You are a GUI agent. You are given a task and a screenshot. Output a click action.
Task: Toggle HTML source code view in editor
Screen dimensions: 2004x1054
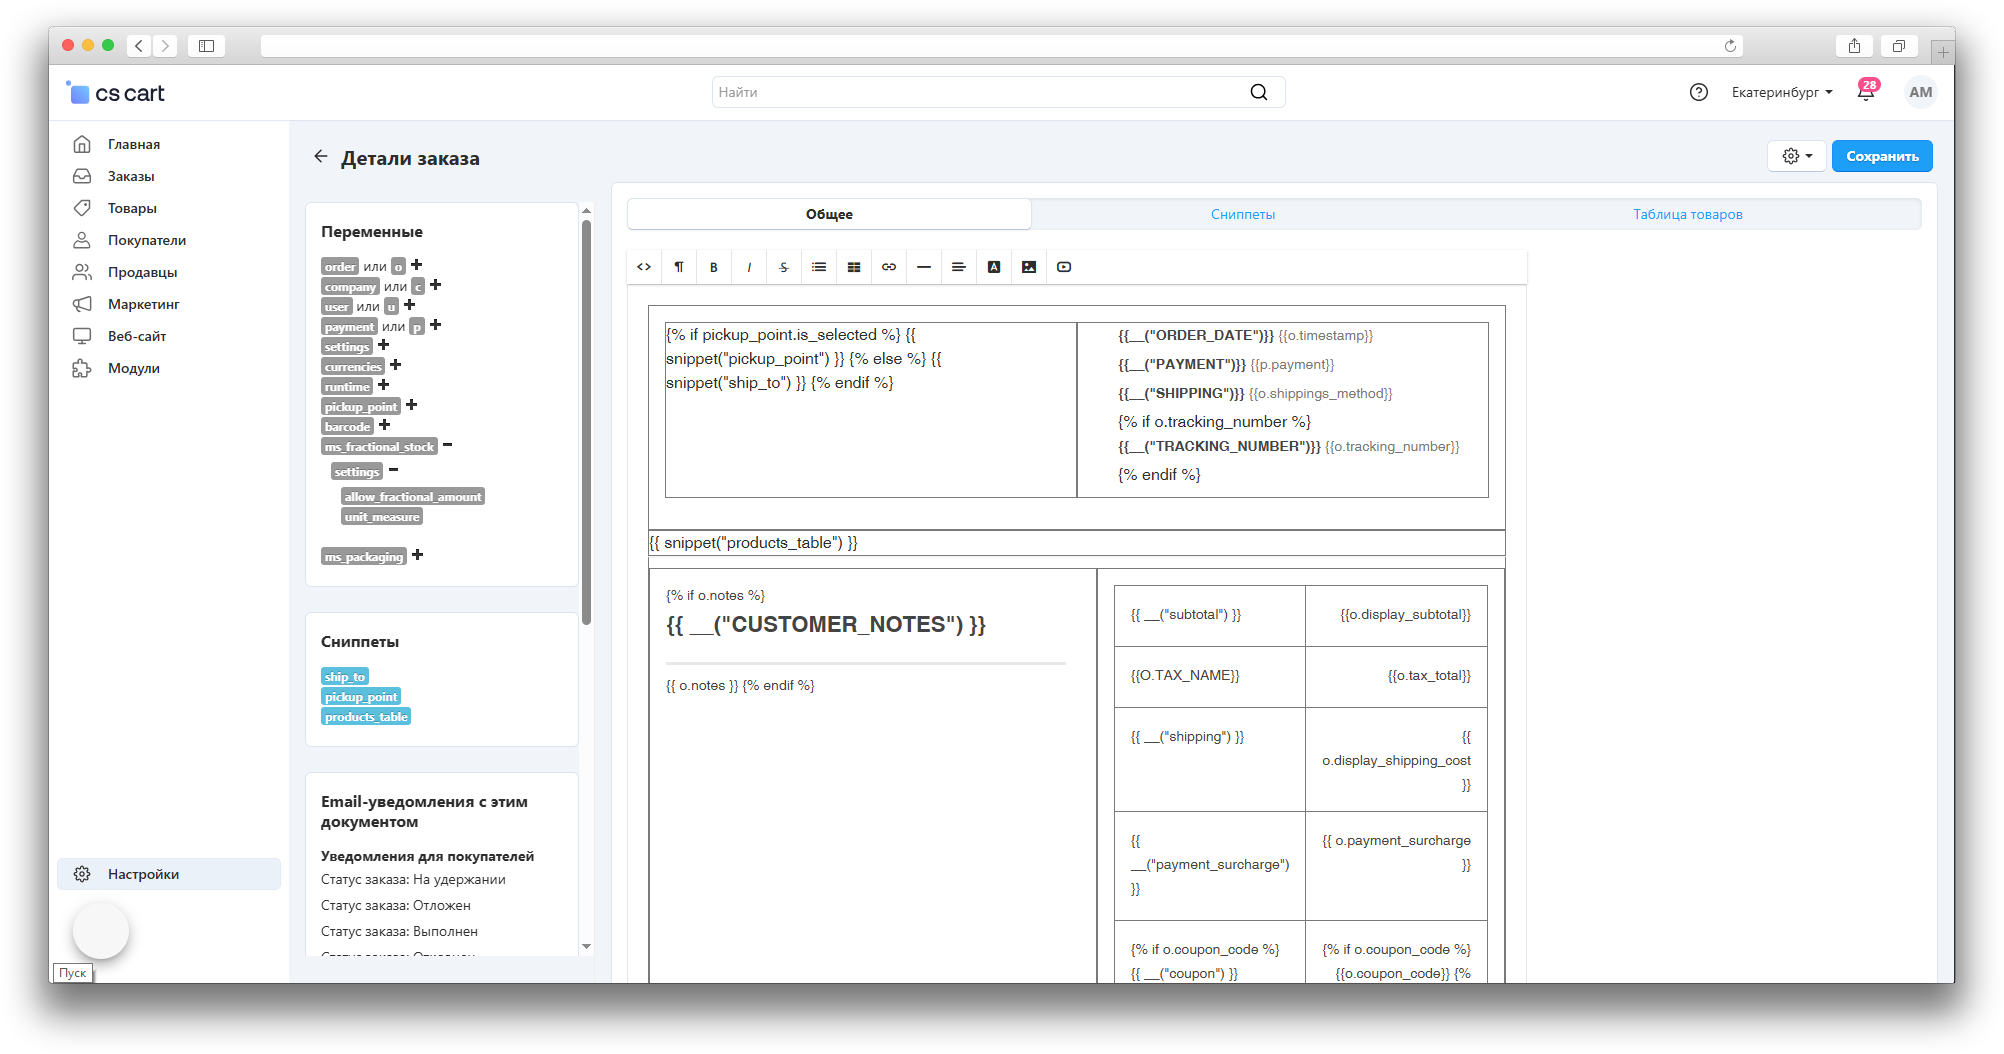pyautogui.click(x=644, y=267)
